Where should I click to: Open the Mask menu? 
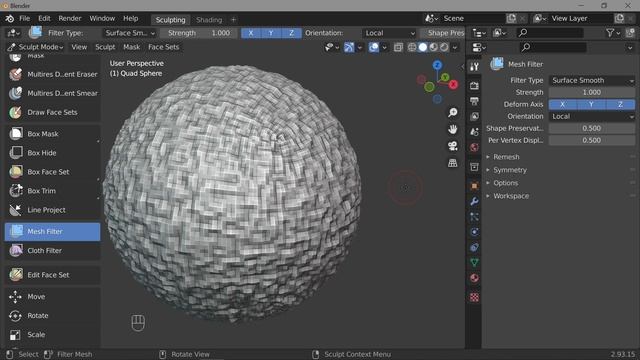pyautogui.click(x=131, y=47)
